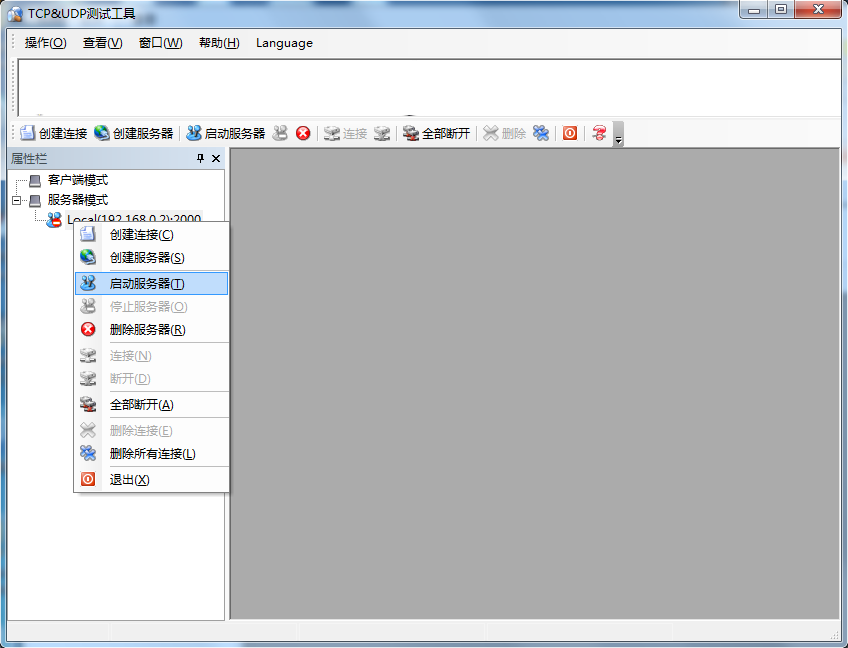
Task: Click 启动服务器 toolbar button
Action: (x=226, y=133)
